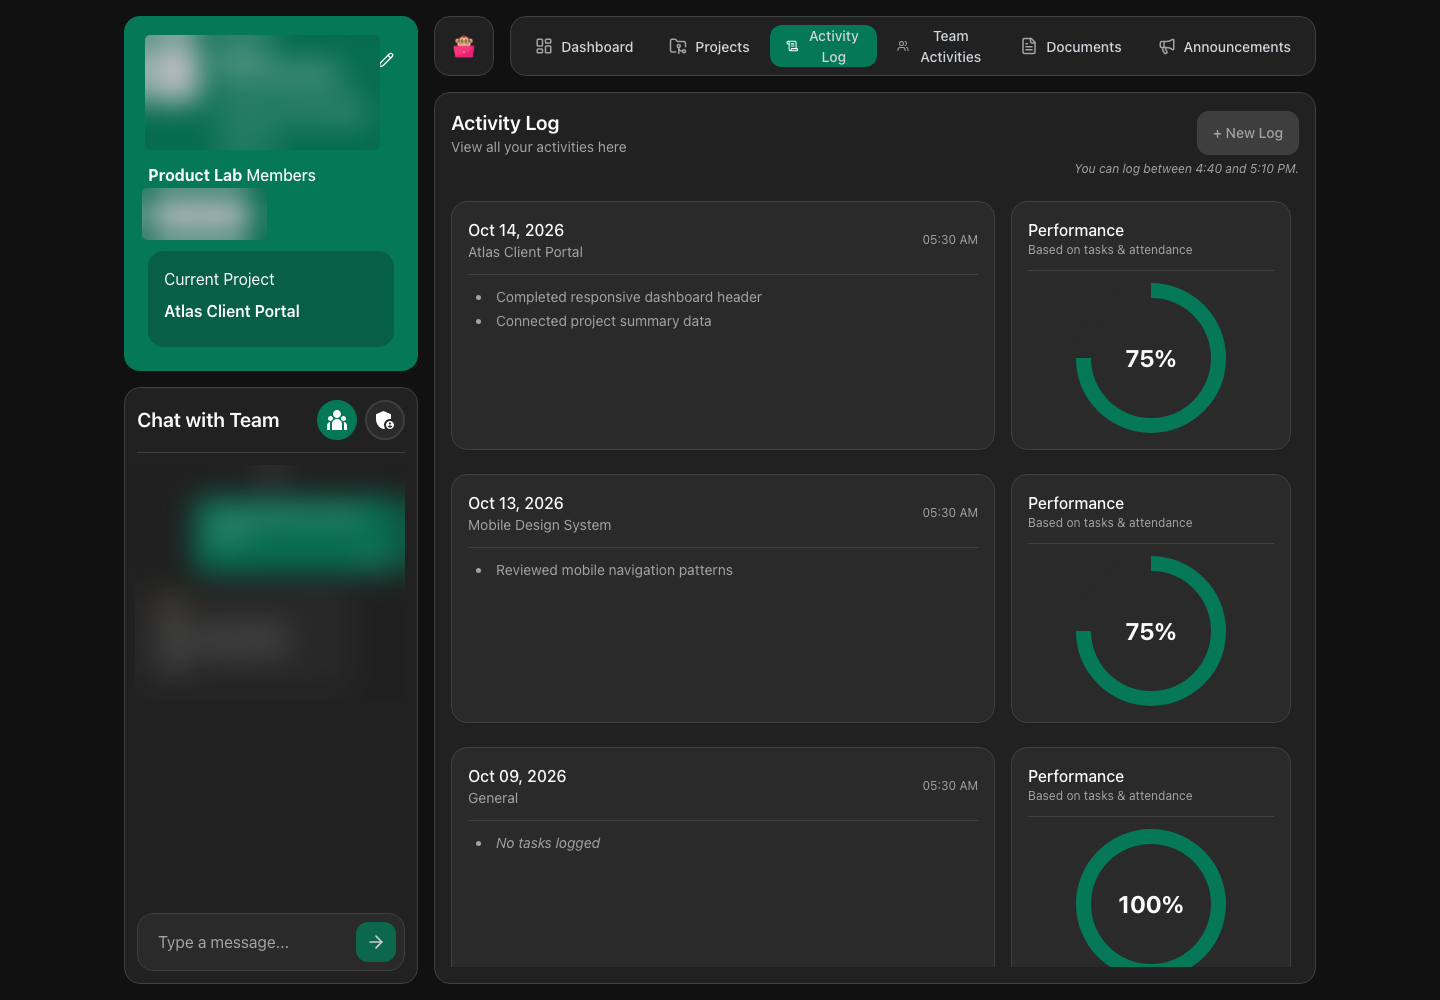
Task: Send message with the arrow button
Action: (x=376, y=942)
